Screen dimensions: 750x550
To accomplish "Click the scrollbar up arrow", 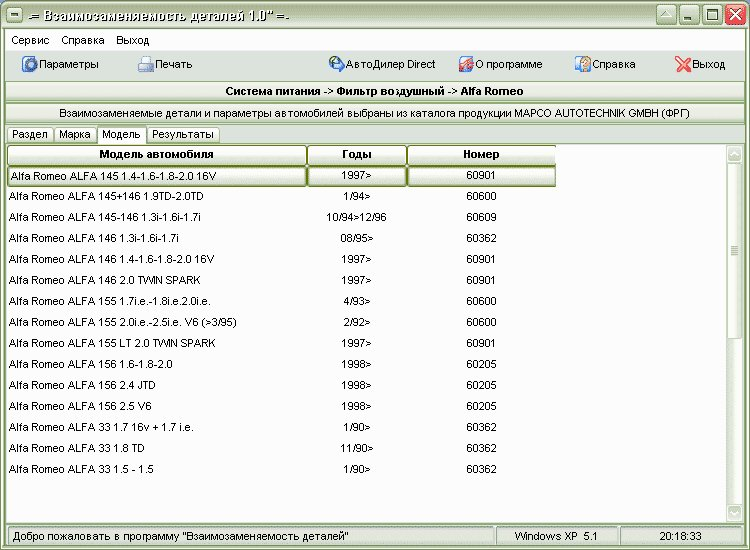I will tap(734, 154).
